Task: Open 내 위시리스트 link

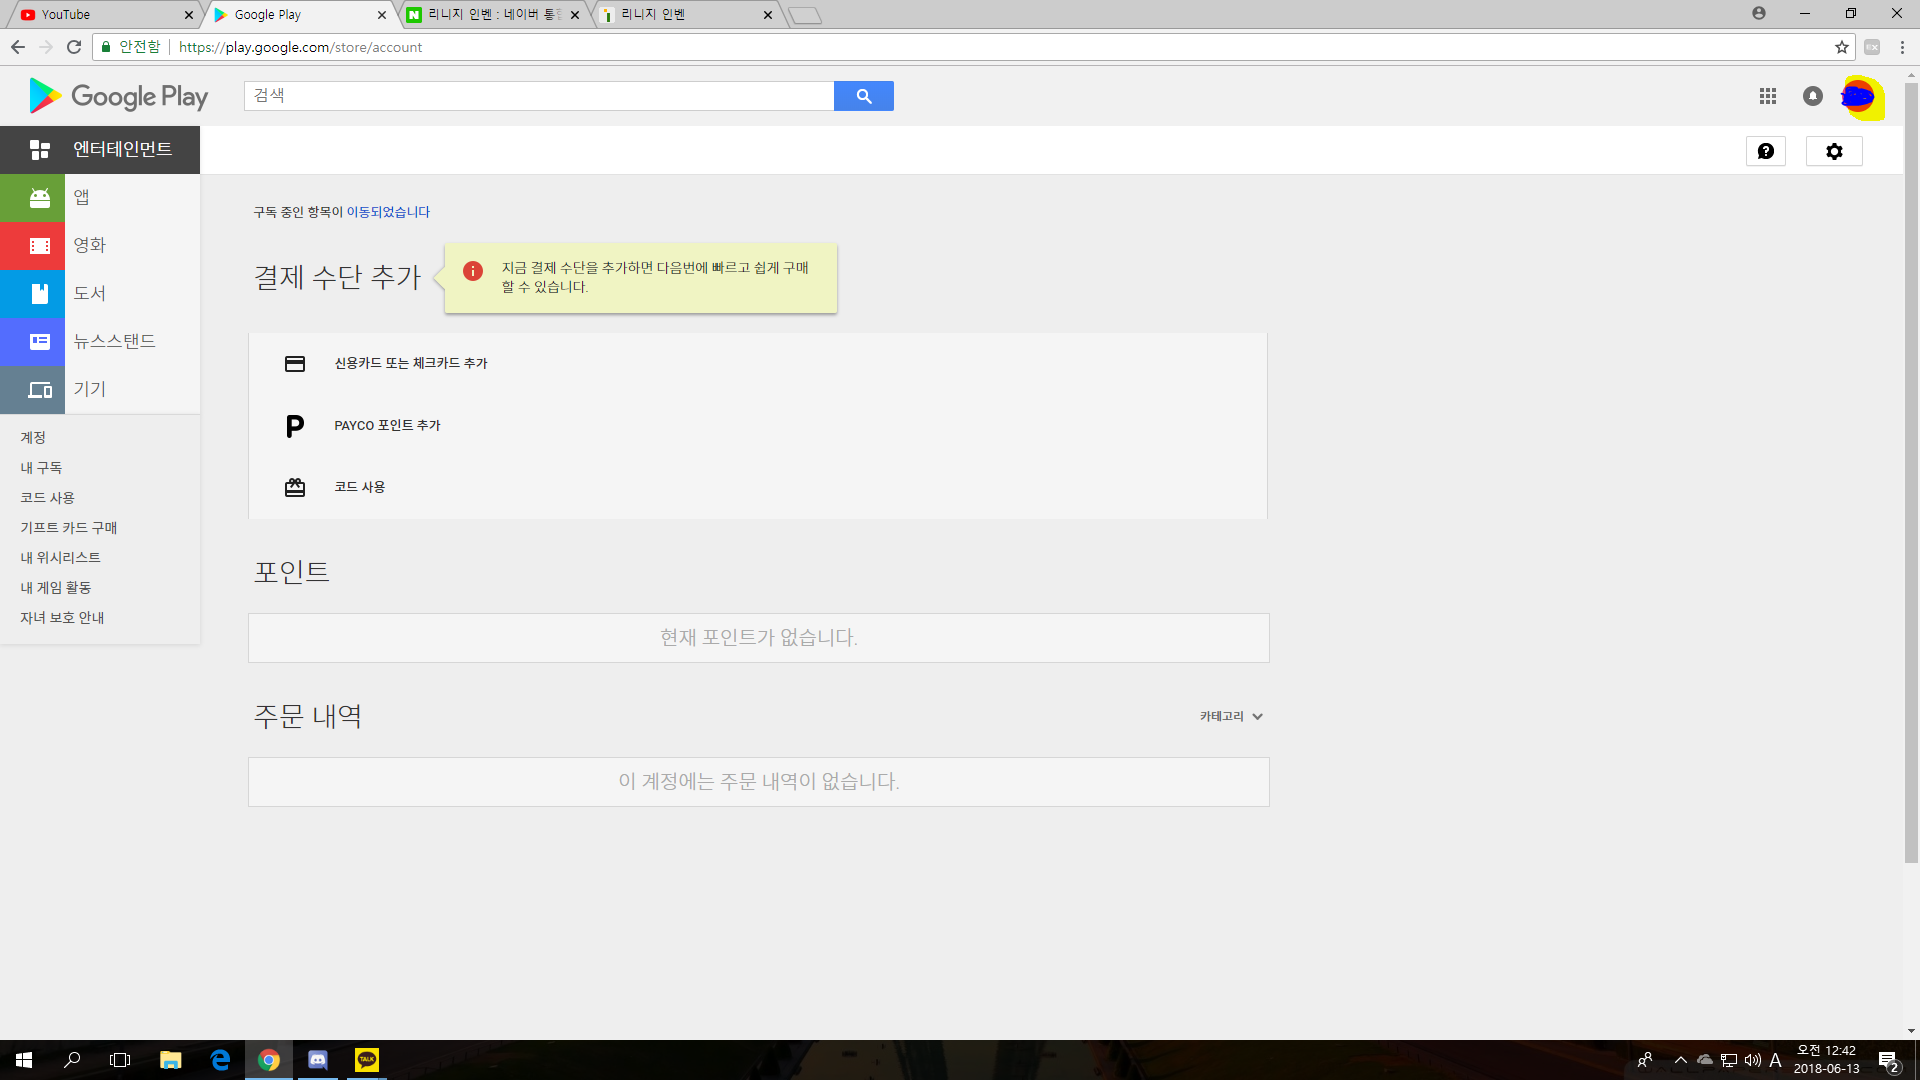Action: [60, 558]
